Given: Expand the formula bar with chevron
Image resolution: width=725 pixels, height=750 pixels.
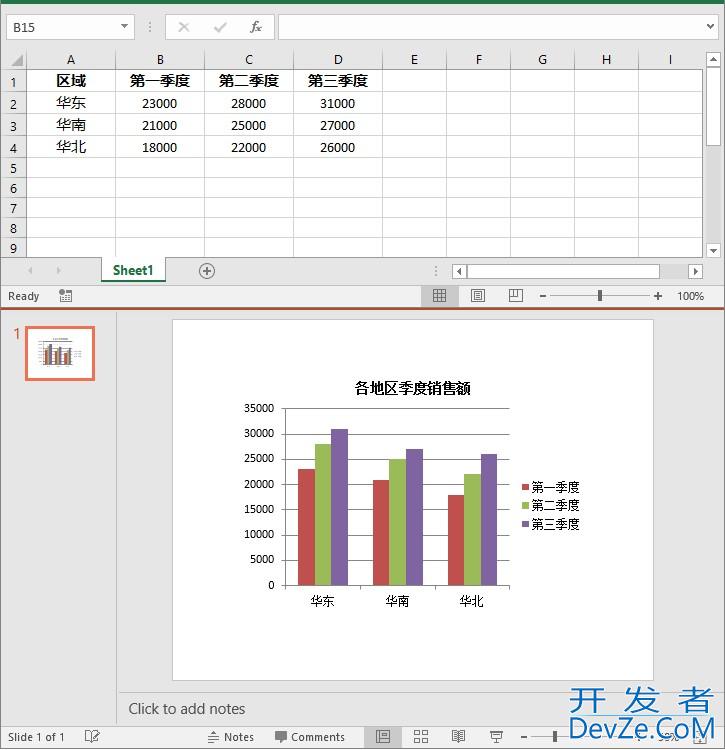Looking at the screenshot, I should [711, 26].
